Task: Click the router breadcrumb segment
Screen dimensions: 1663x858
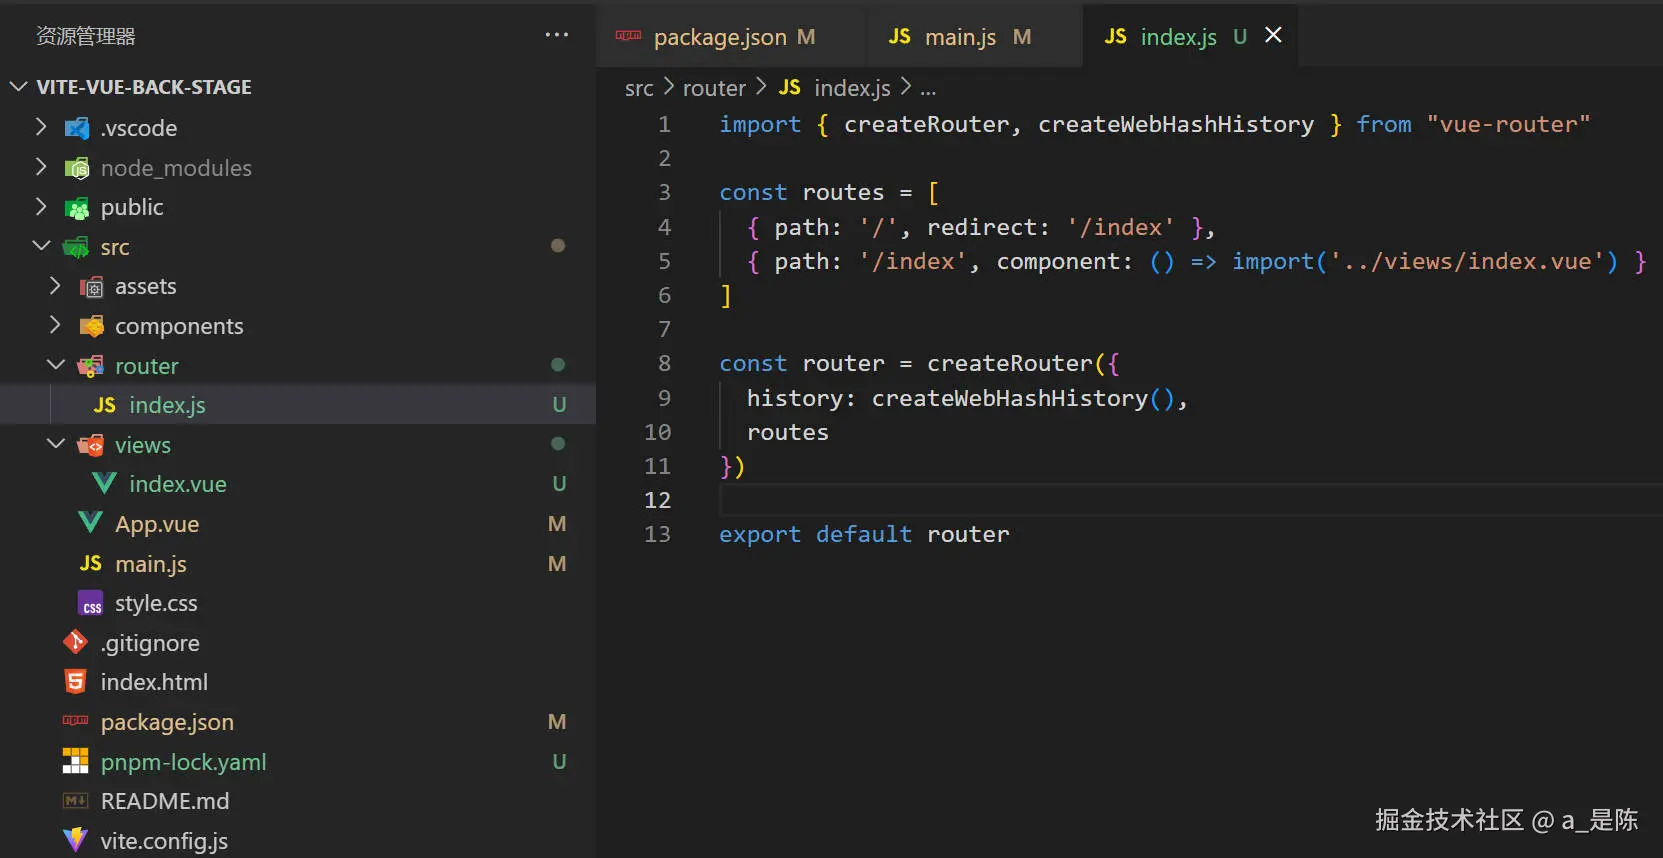Action: click(714, 88)
